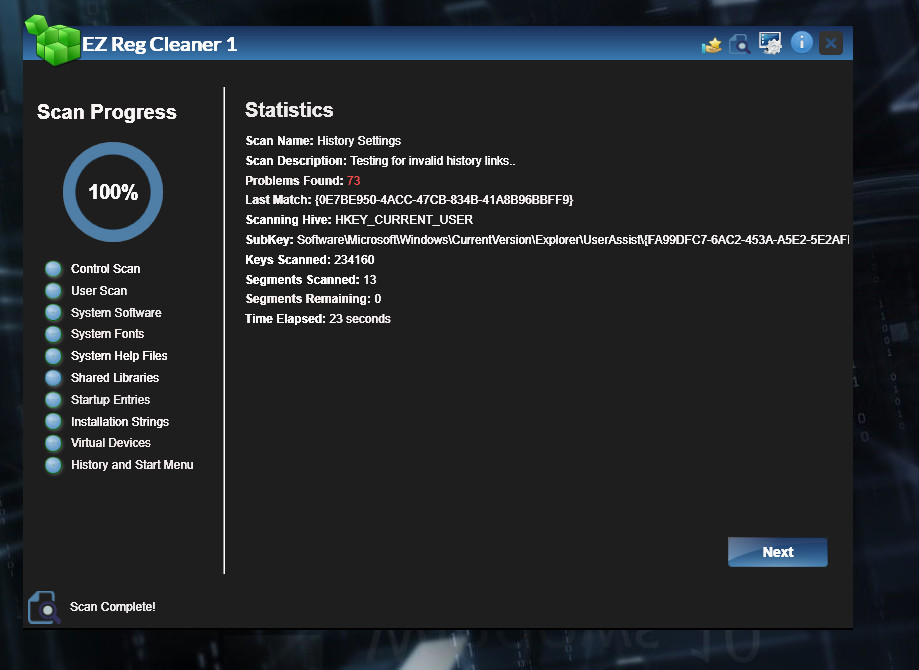Select the Virtual Devices label
Screen dimensions: 919x670
(x=111, y=443)
